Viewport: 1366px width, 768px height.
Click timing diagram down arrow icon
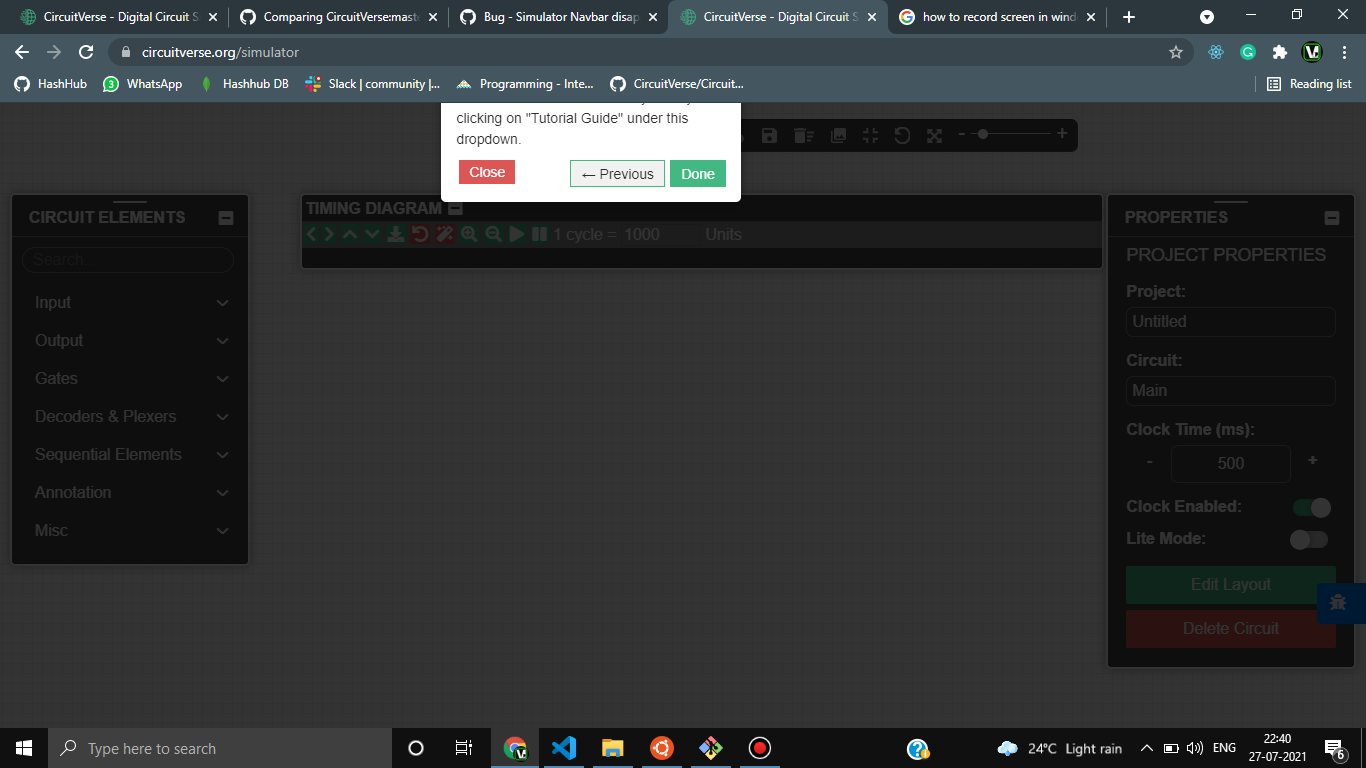[372, 234]
